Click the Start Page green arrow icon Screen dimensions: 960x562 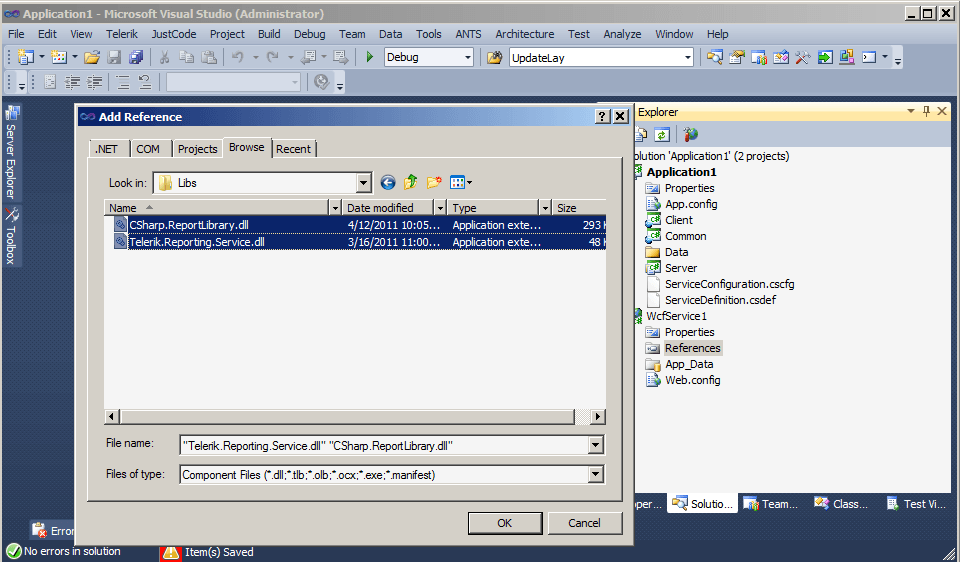click(x=825, y=58)
